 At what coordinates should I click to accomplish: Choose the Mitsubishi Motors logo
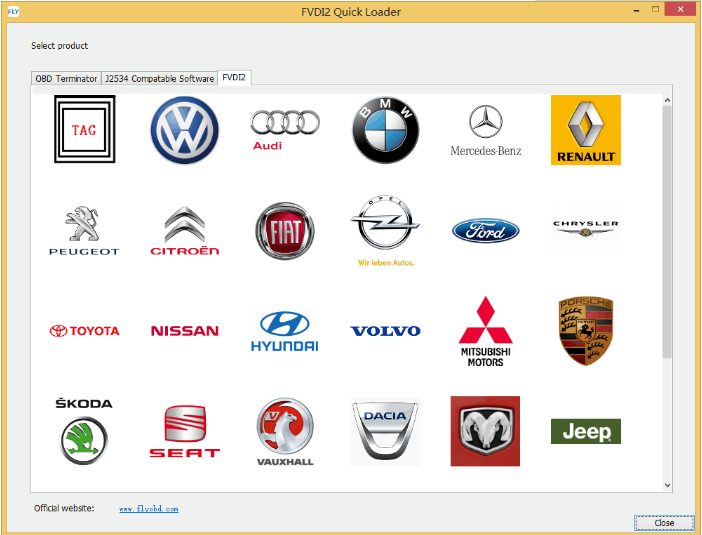[485, 331]
